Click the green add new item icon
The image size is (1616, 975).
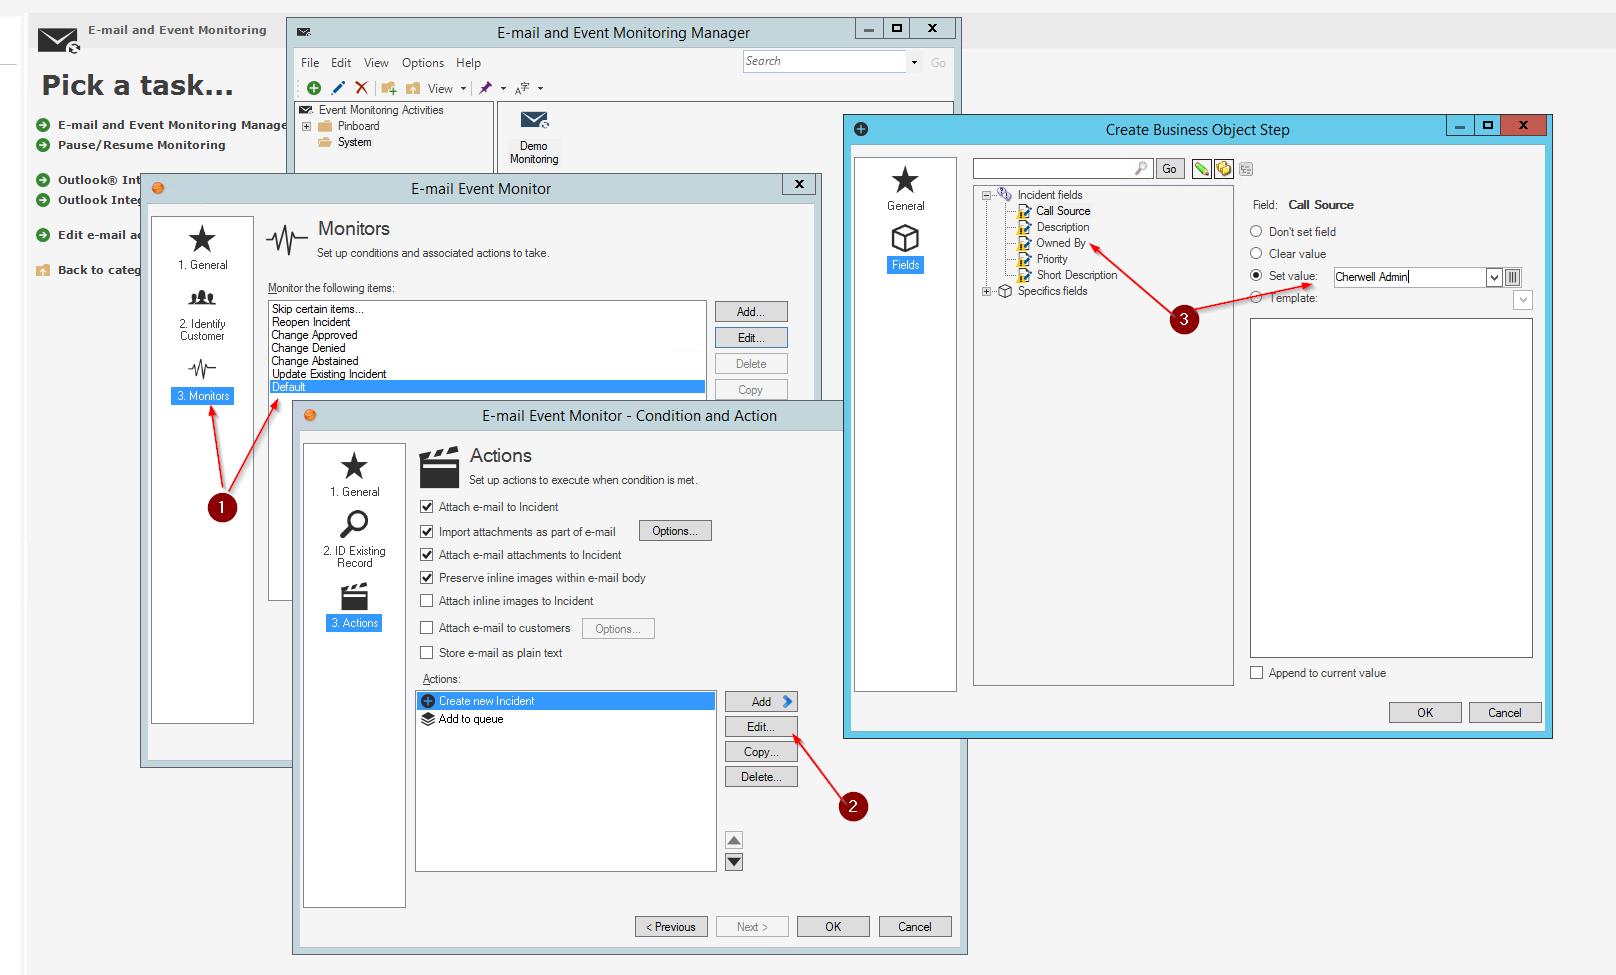click(314, 88)
